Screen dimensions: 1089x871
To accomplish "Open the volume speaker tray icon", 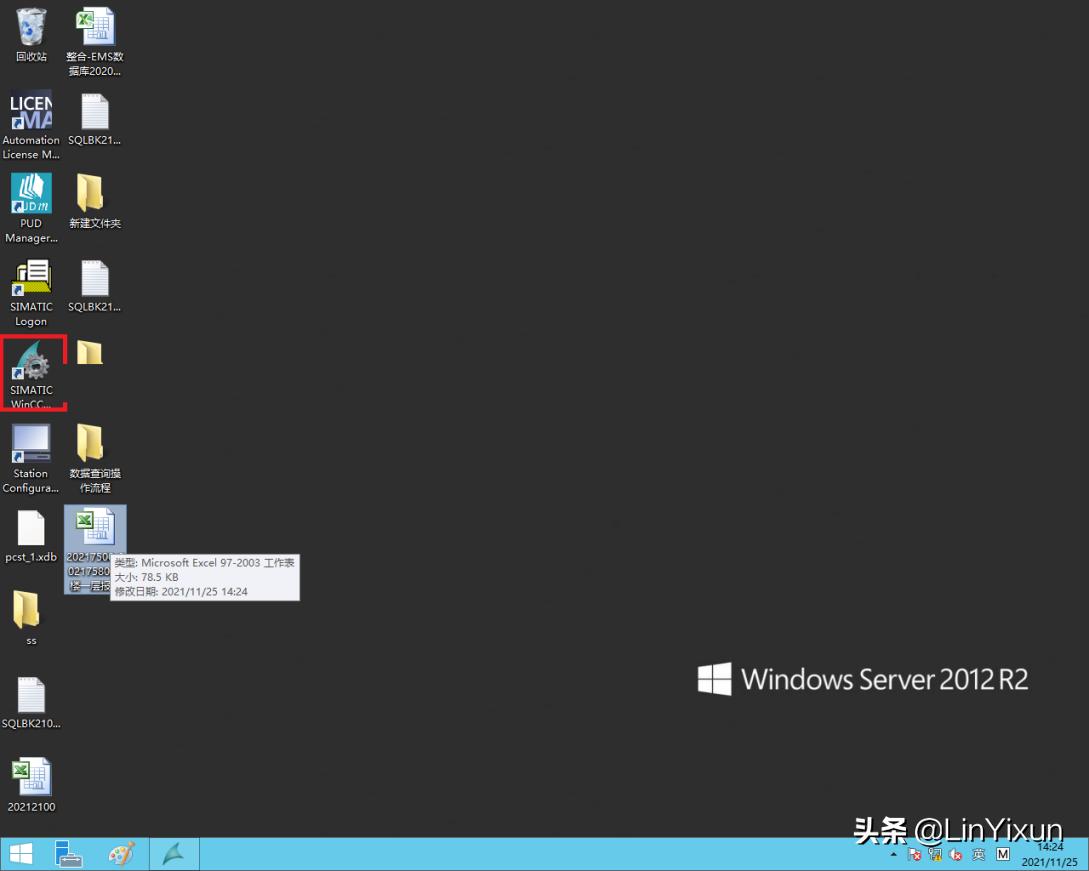I will point(956,854).
